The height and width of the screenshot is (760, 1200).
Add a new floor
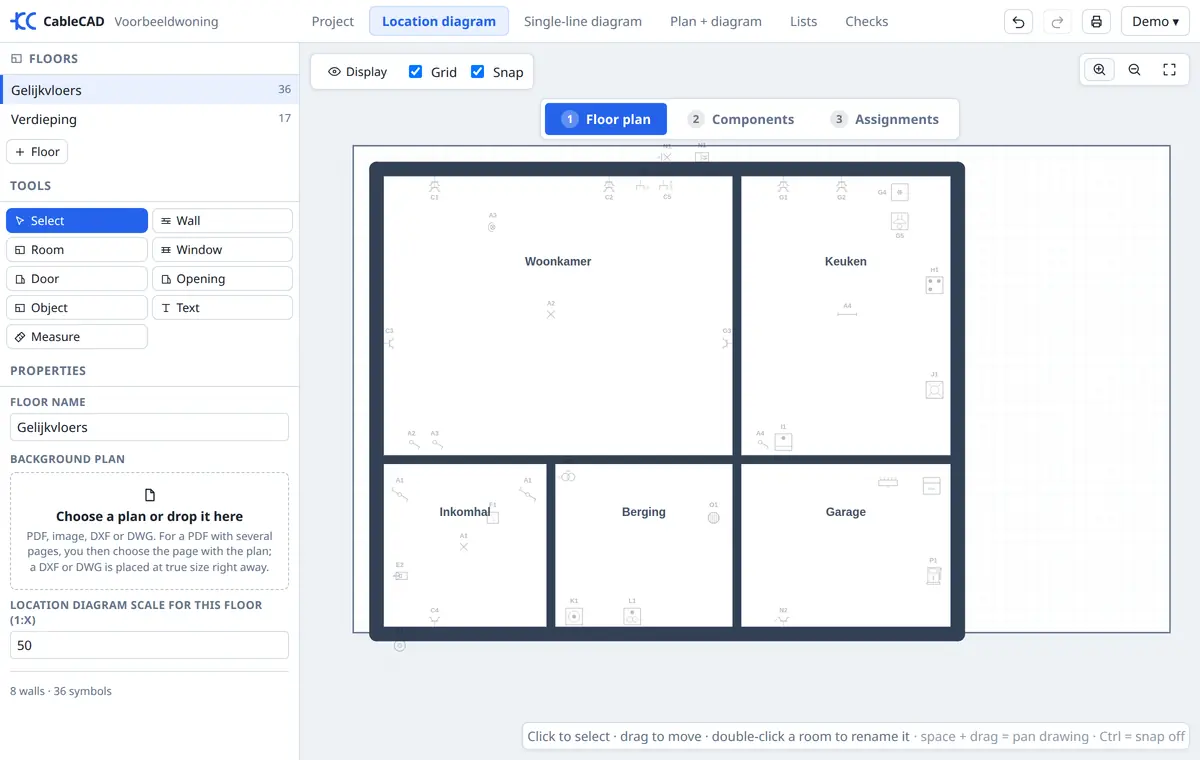click(37, 152)
